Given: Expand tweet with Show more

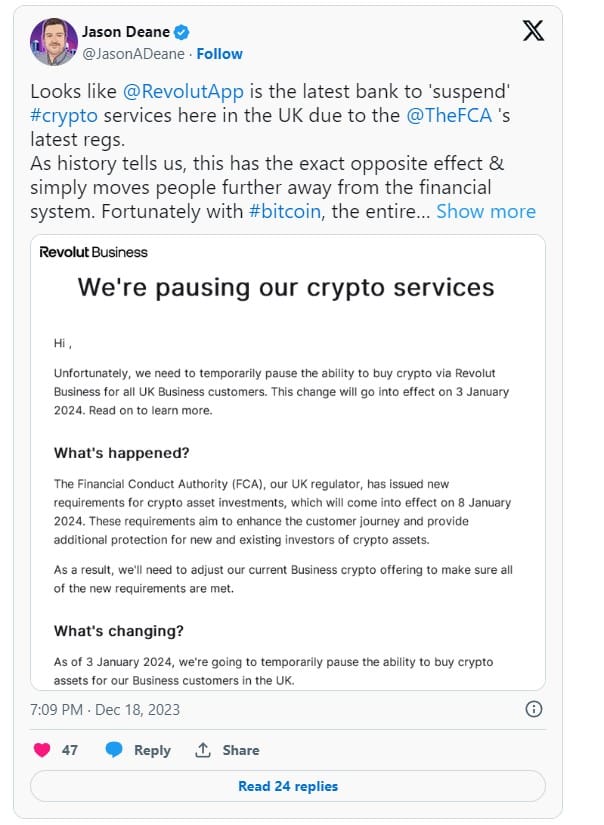Looking at the screenshot, I should pyautogui.click(x=486, y=211).
